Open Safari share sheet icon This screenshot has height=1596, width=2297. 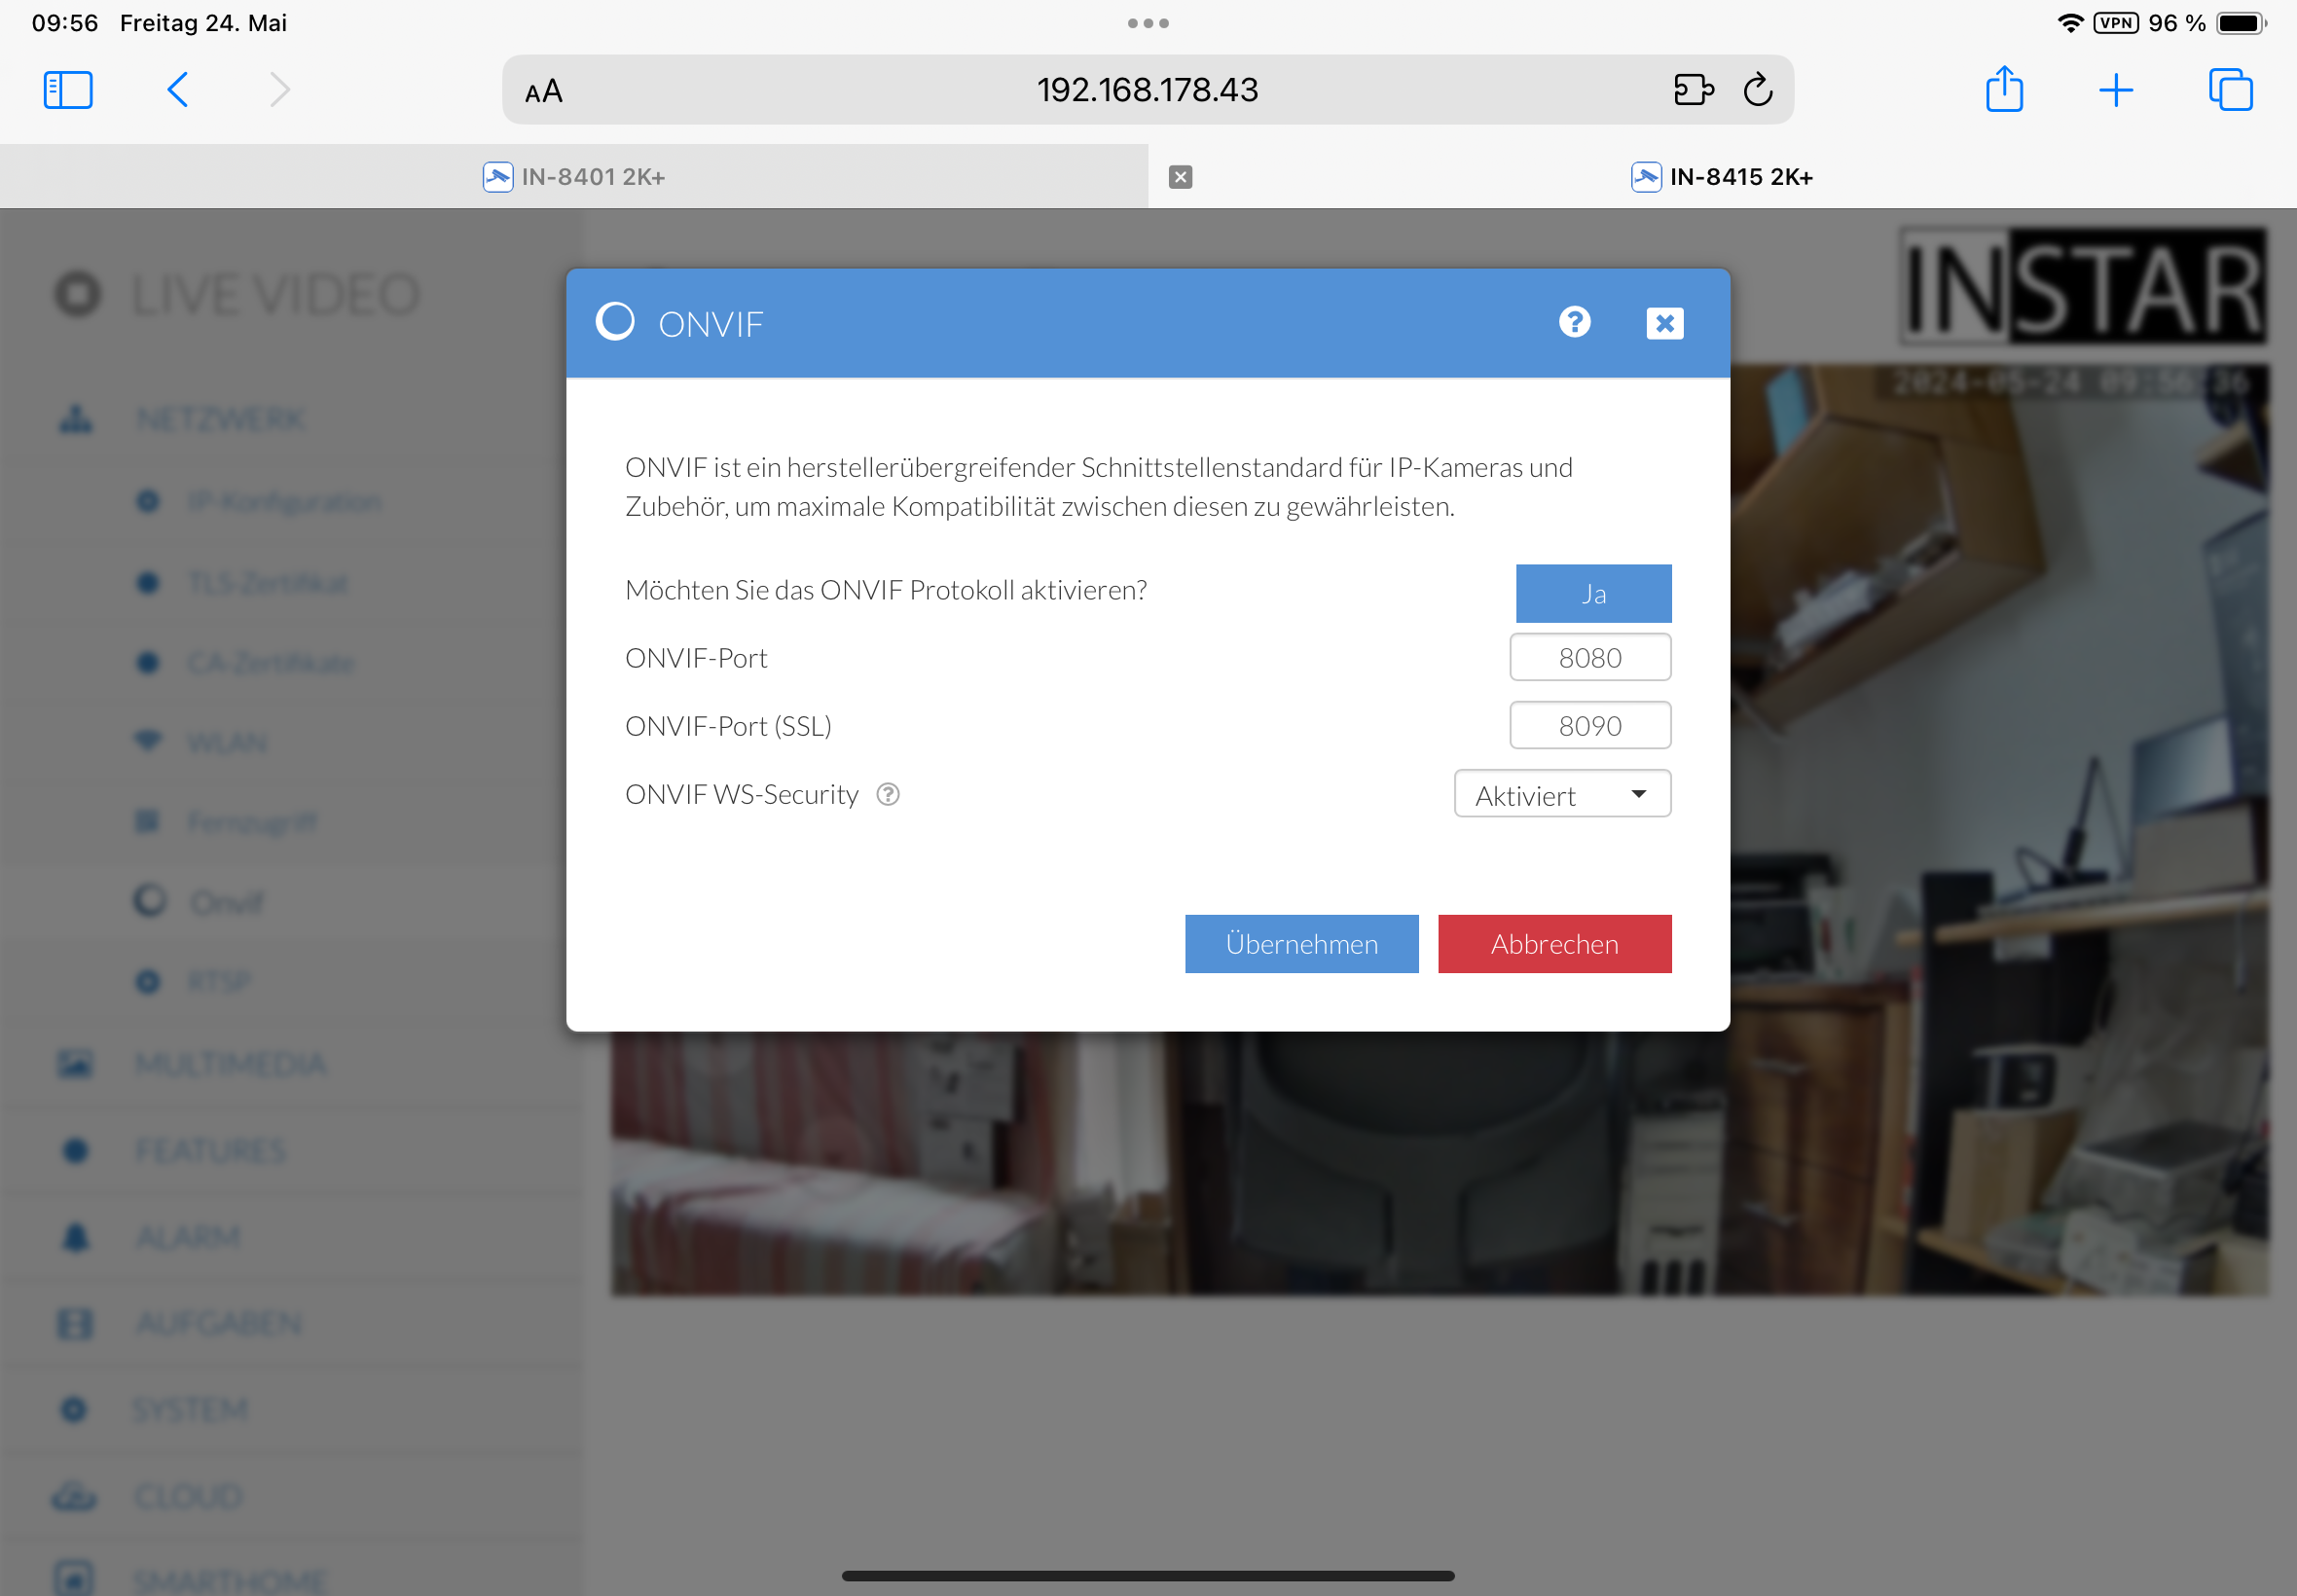pyautogui.click(x=2003, y=90)
